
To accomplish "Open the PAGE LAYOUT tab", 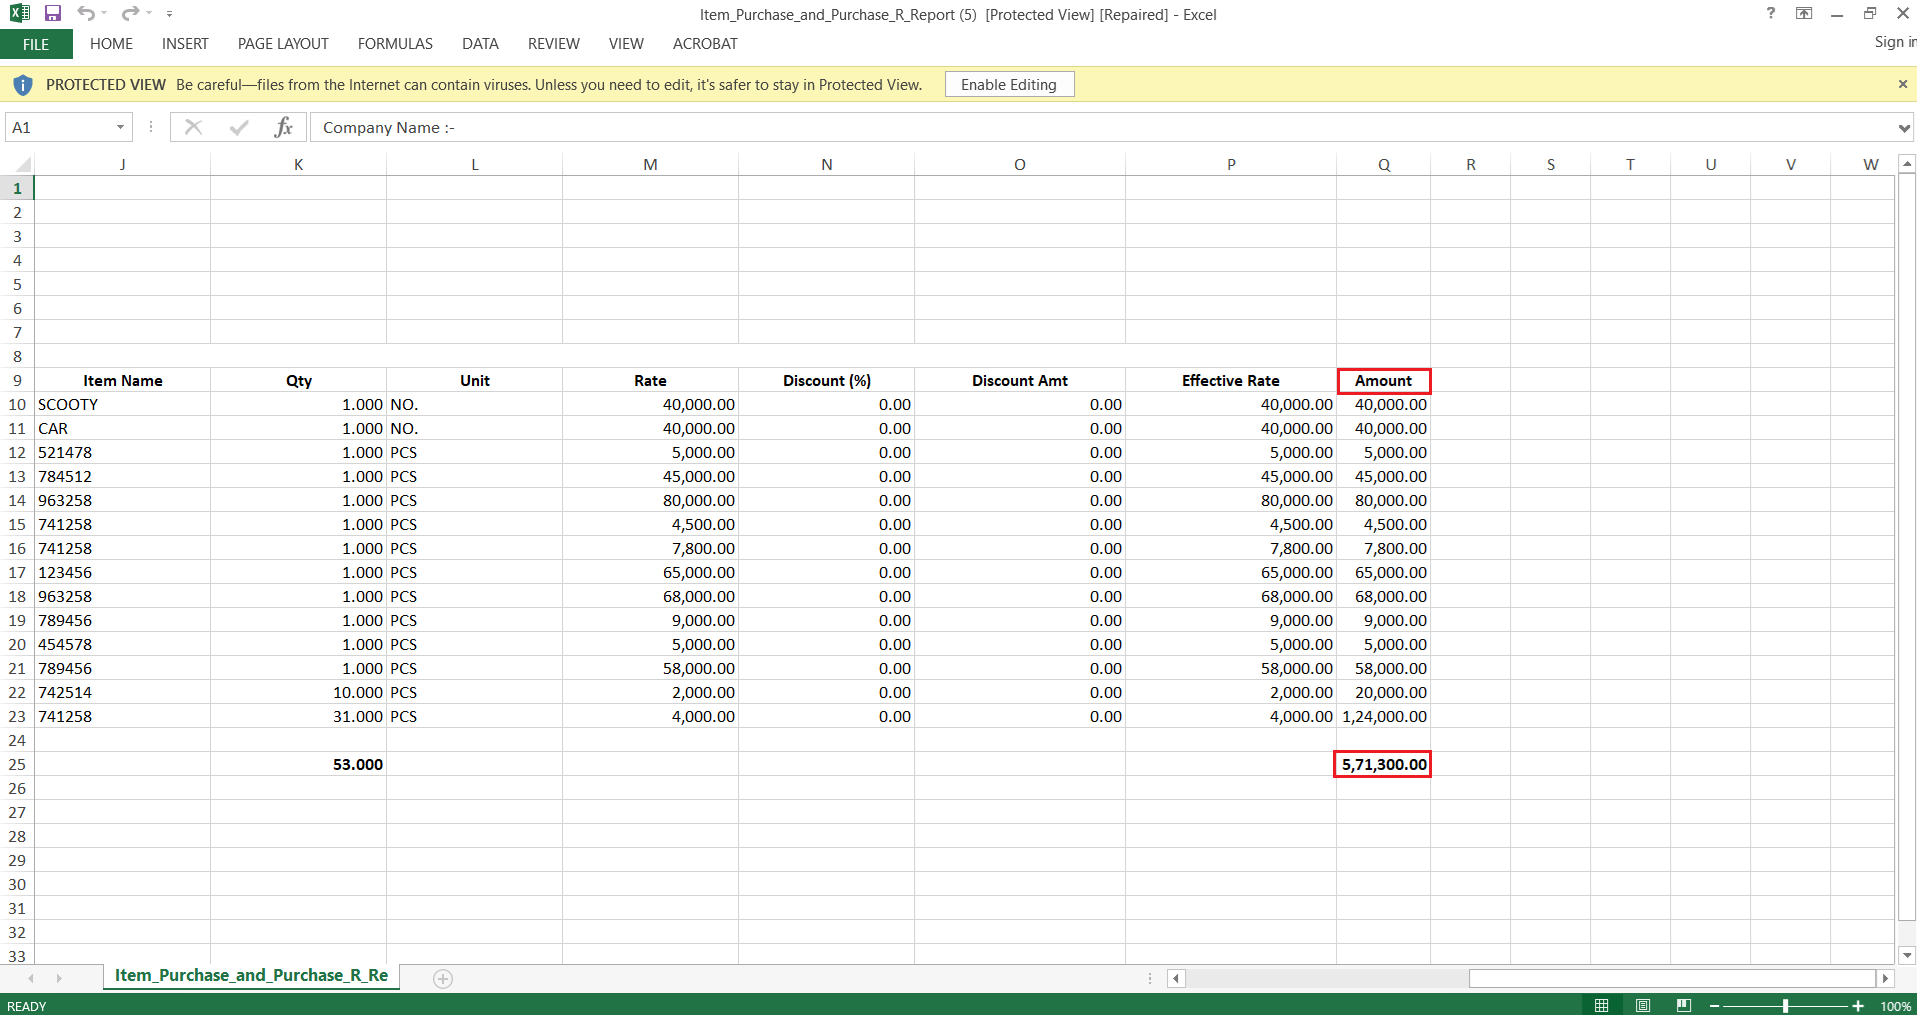I will (283, 44).
